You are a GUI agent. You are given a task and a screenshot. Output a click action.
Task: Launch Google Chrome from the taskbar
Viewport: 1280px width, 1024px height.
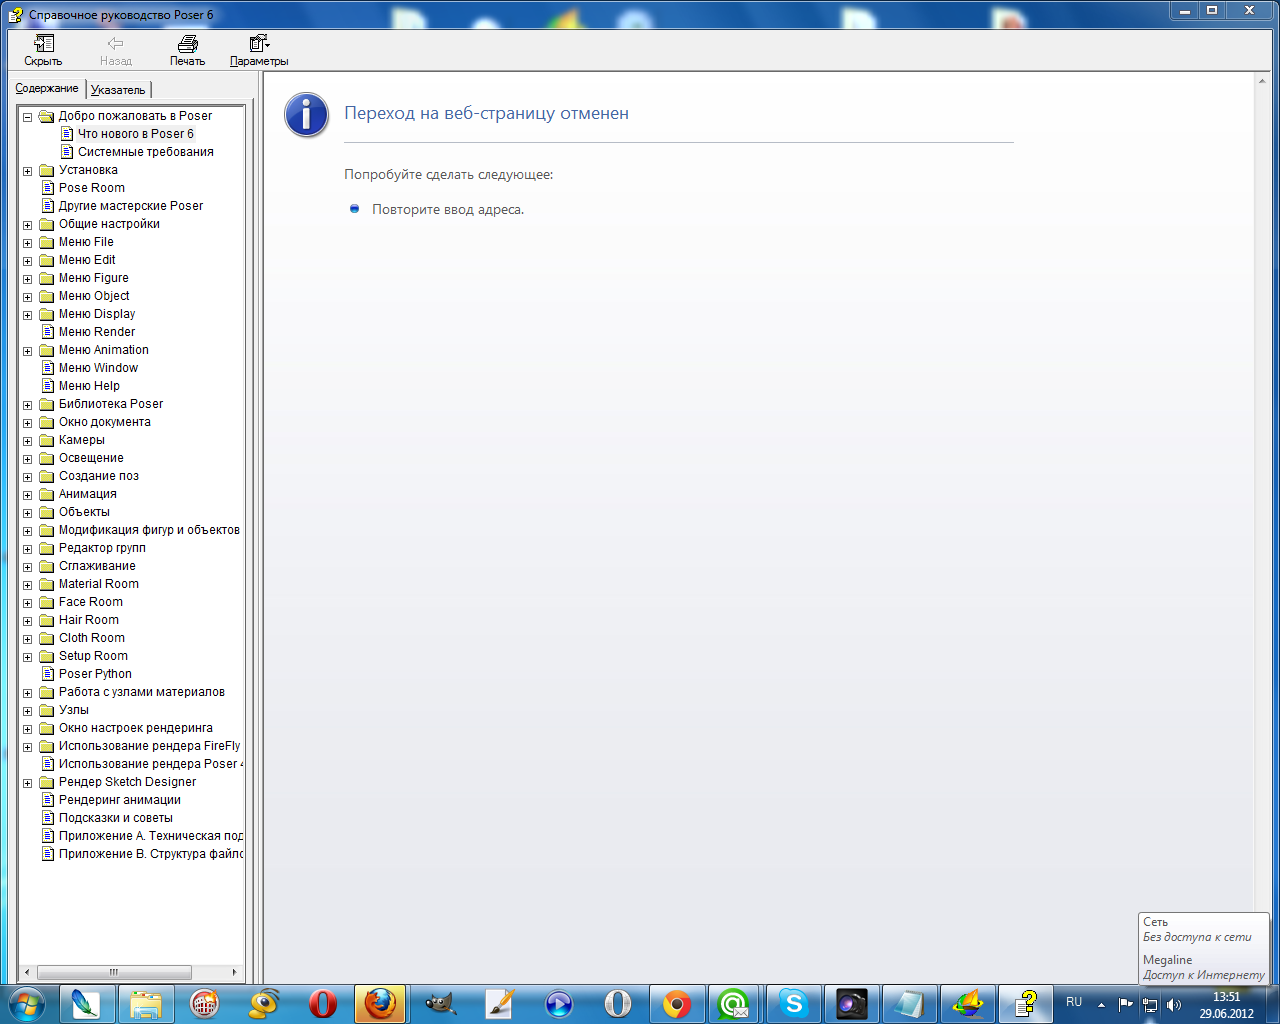tap(676, 1003)
